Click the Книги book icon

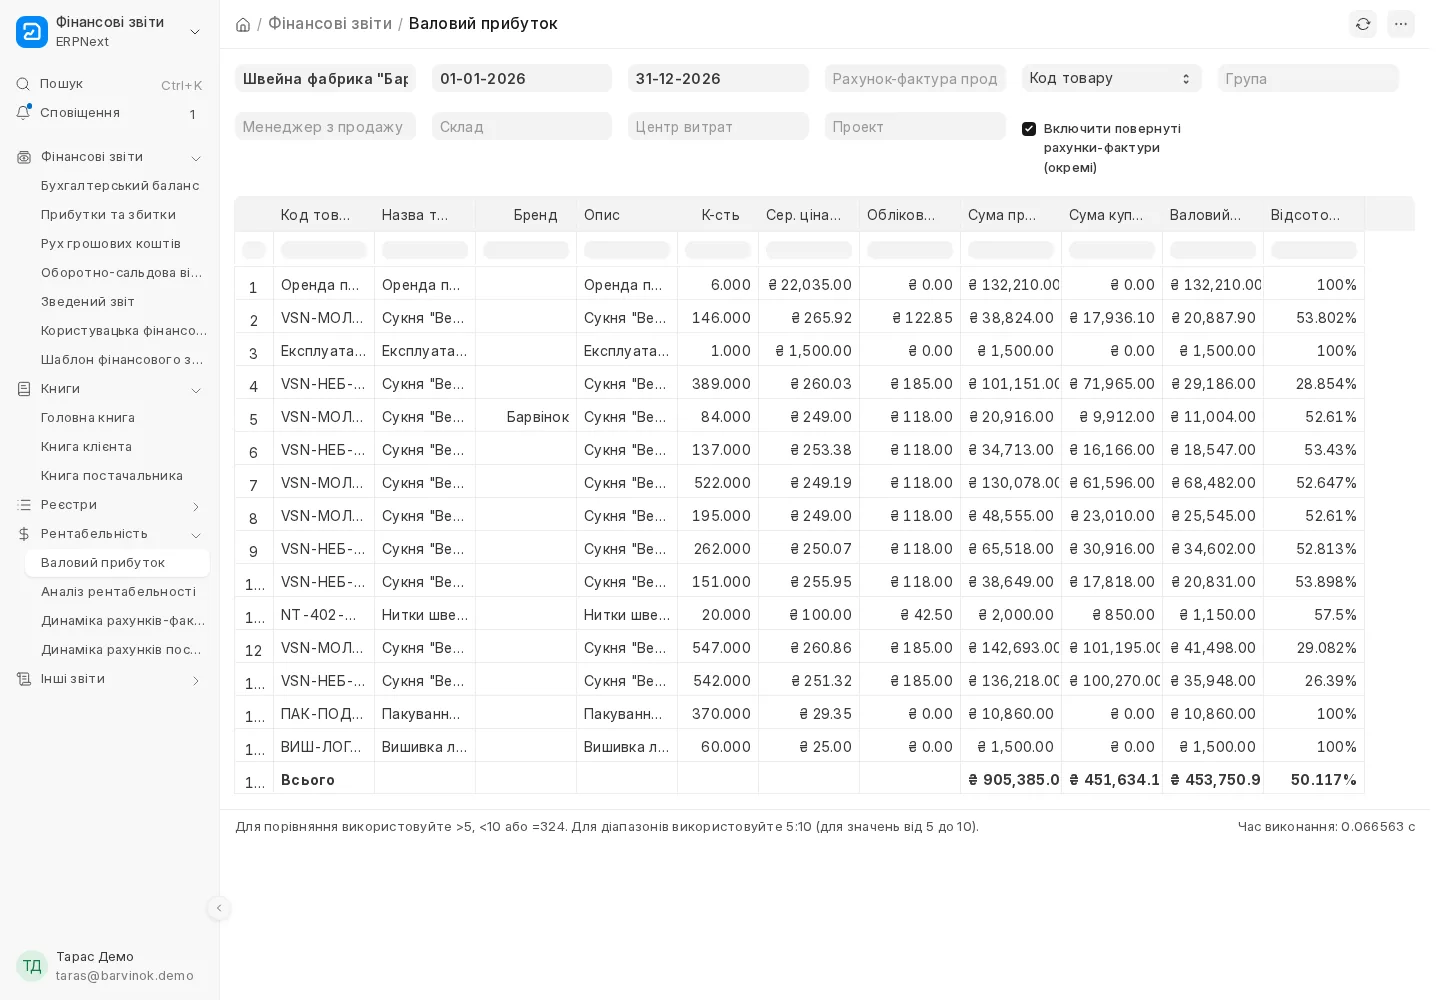(x=24, y=389)
